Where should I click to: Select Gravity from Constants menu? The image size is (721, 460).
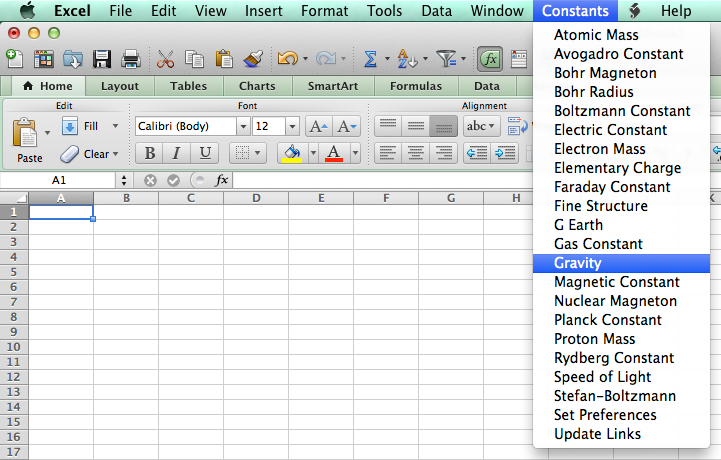pos(621,263)
